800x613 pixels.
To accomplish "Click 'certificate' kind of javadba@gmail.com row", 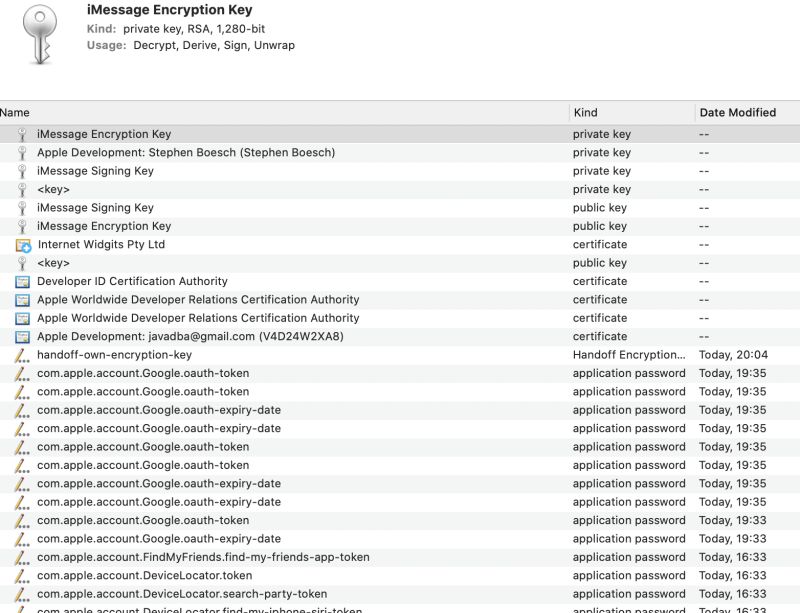I will (599, 336).
